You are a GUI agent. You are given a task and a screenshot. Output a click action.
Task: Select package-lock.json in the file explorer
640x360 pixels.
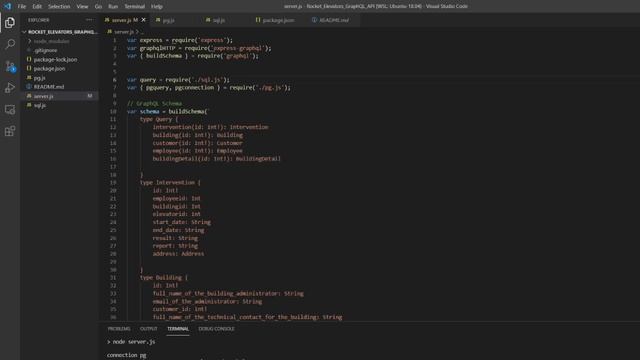(x=60, y=60)
